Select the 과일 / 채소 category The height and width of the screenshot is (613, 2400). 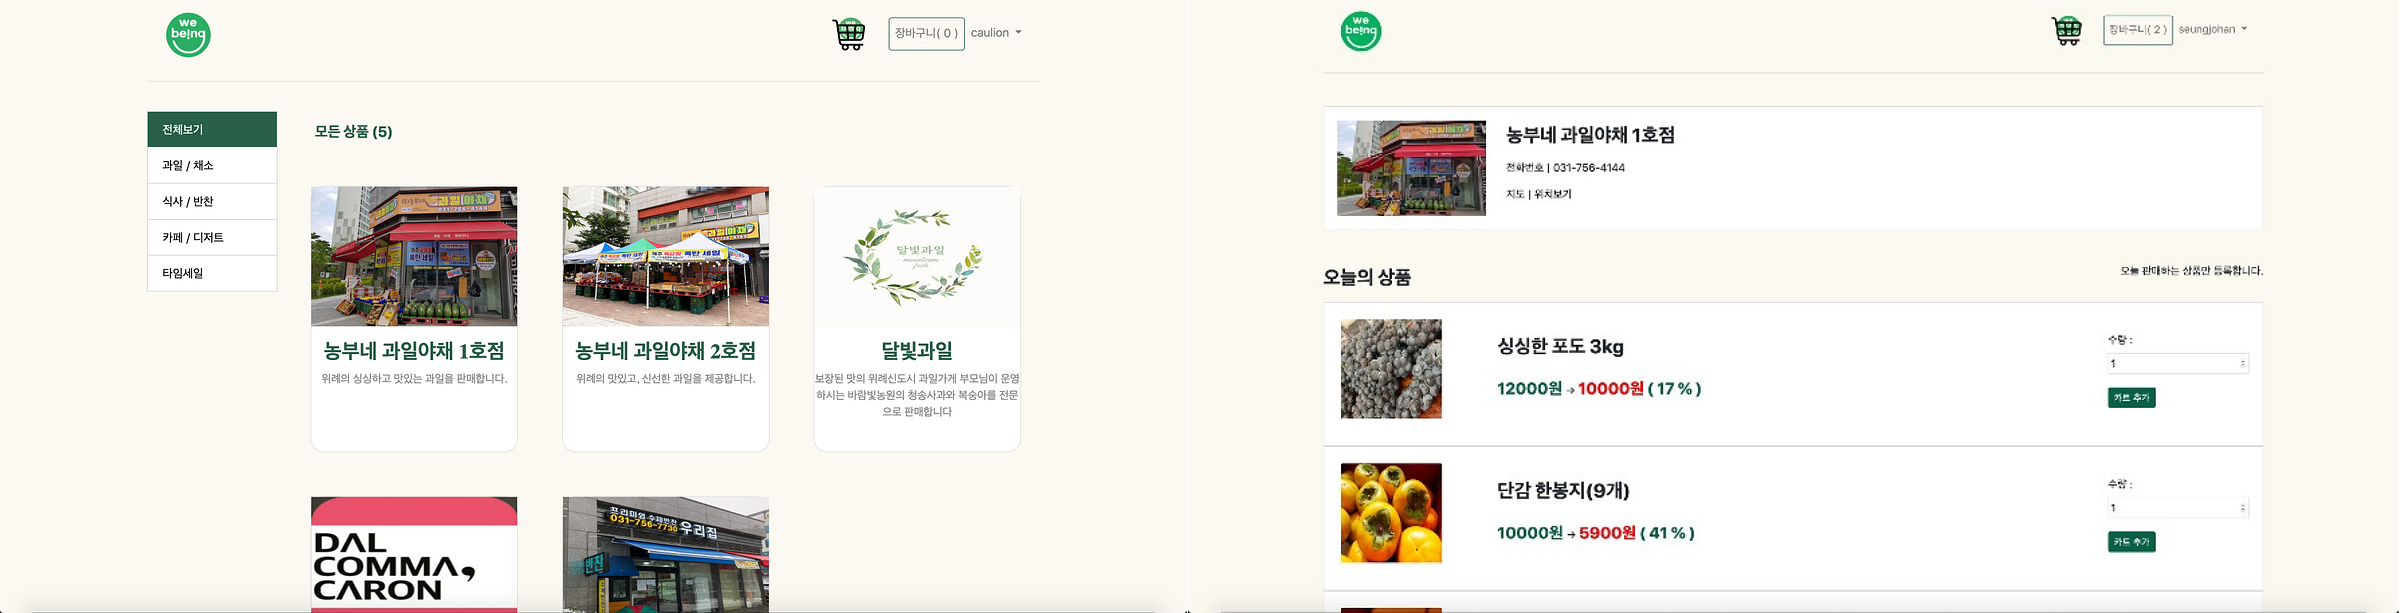[x=212, y=166]
